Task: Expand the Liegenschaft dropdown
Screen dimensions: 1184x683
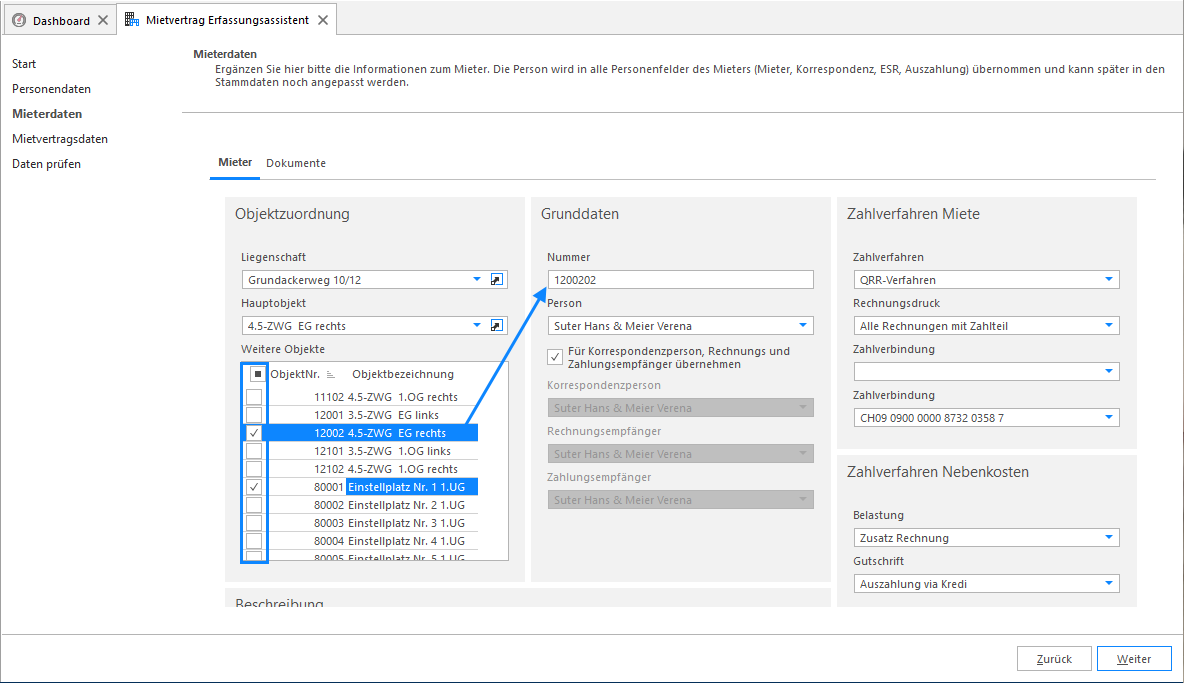Action: coord(476,280)
